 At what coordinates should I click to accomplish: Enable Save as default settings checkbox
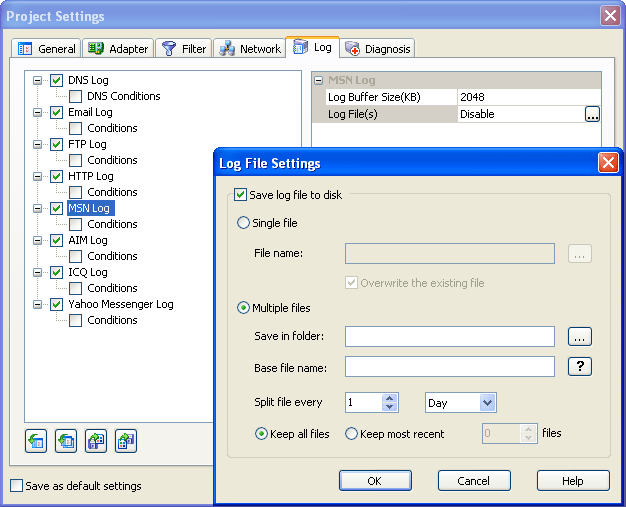(16, 486)
